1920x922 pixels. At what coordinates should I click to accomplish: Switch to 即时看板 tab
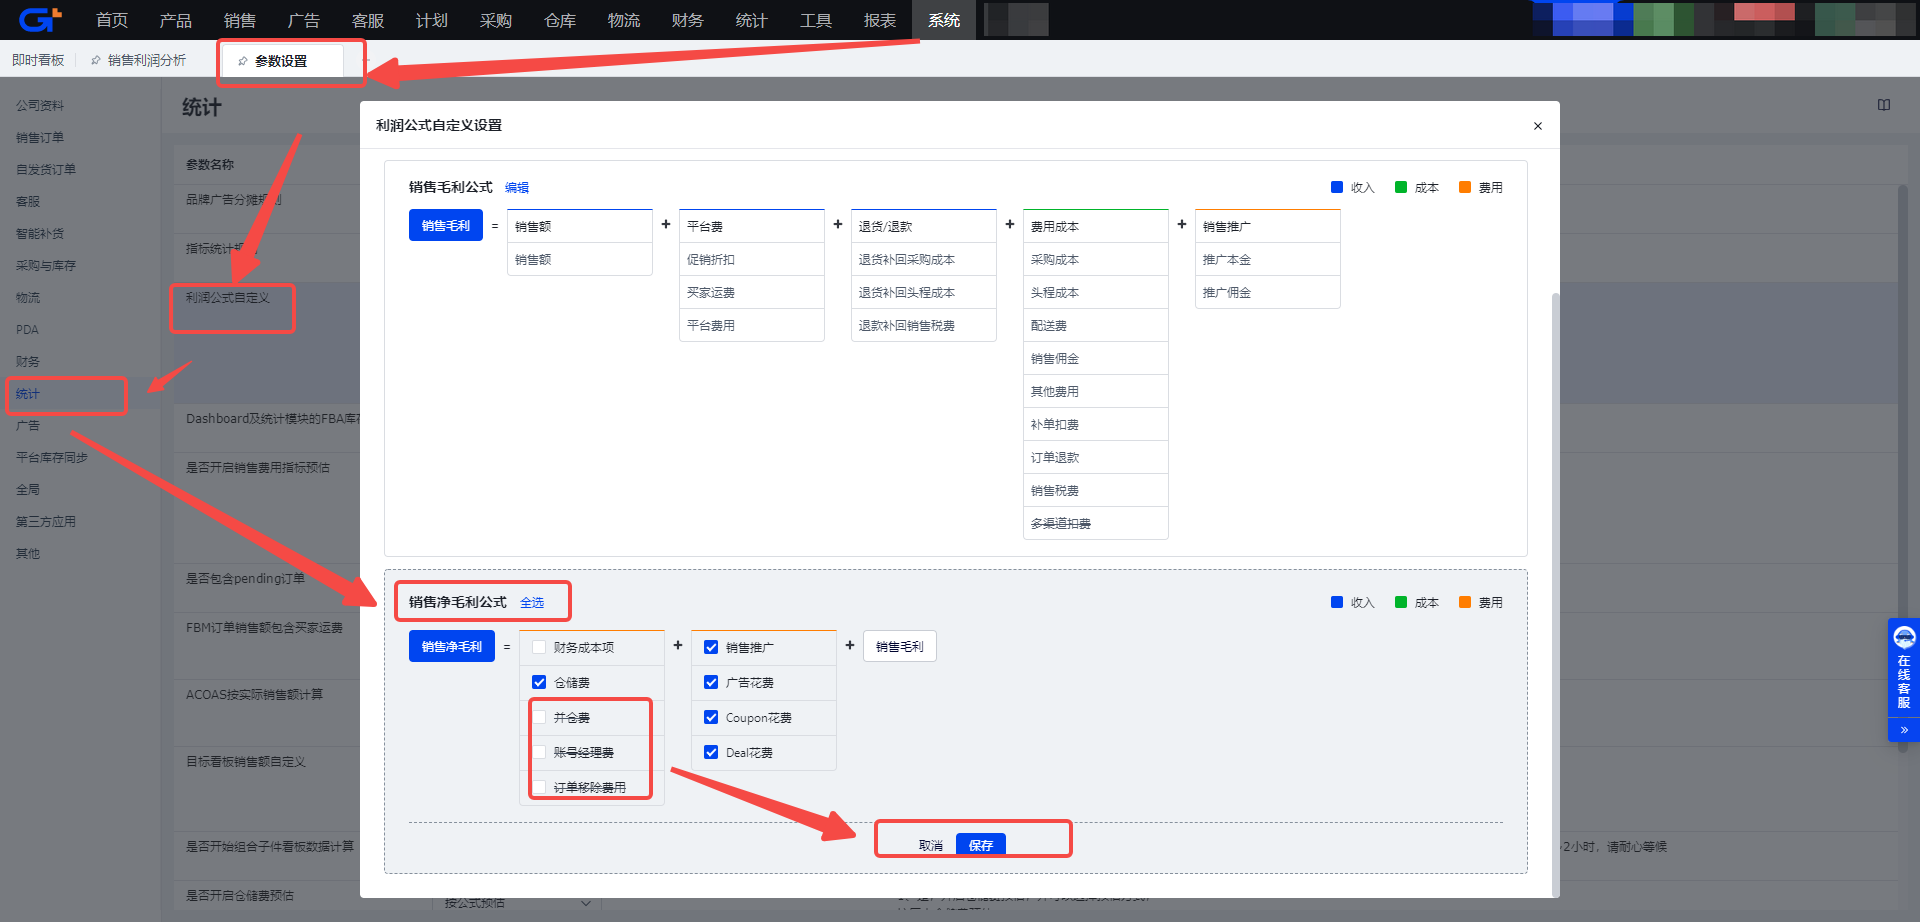(x=38, y=60)
